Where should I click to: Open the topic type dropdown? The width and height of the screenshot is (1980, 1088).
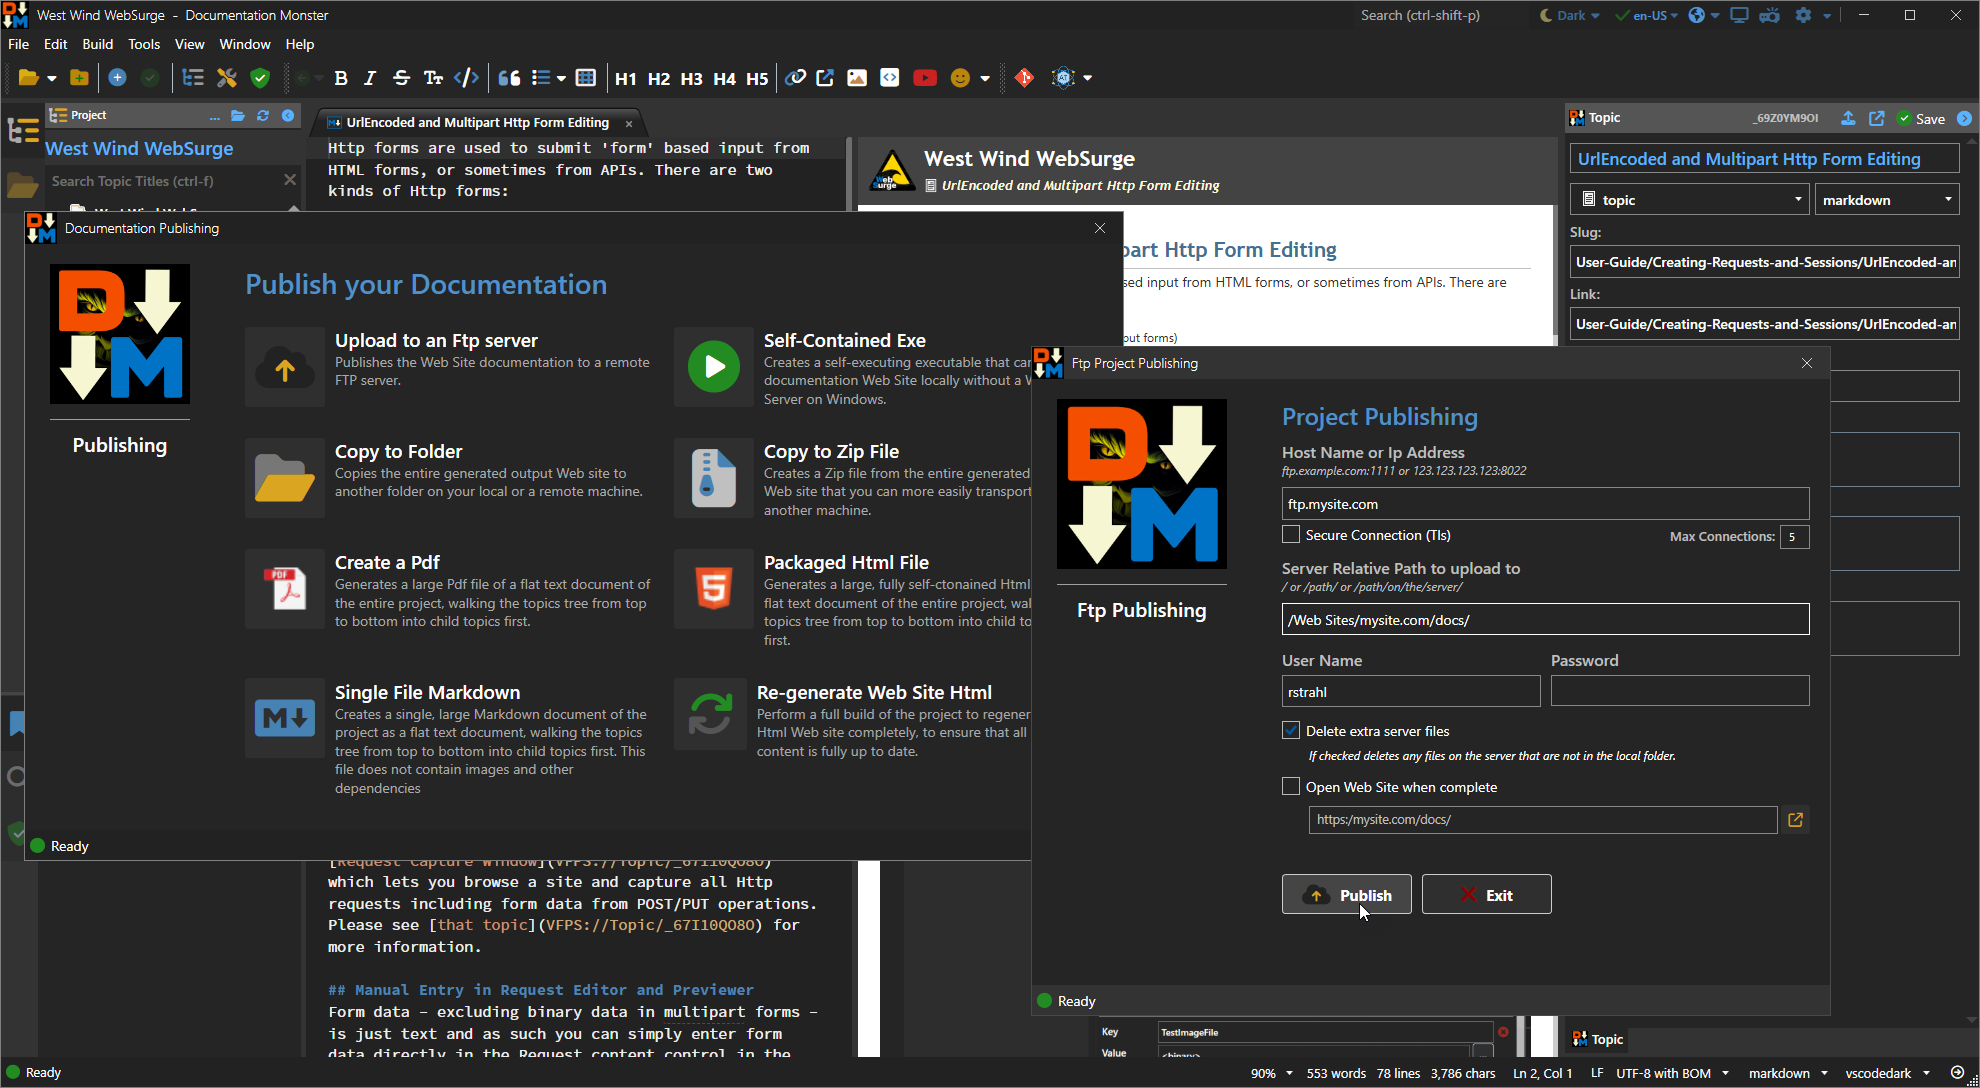(1690, 200)
